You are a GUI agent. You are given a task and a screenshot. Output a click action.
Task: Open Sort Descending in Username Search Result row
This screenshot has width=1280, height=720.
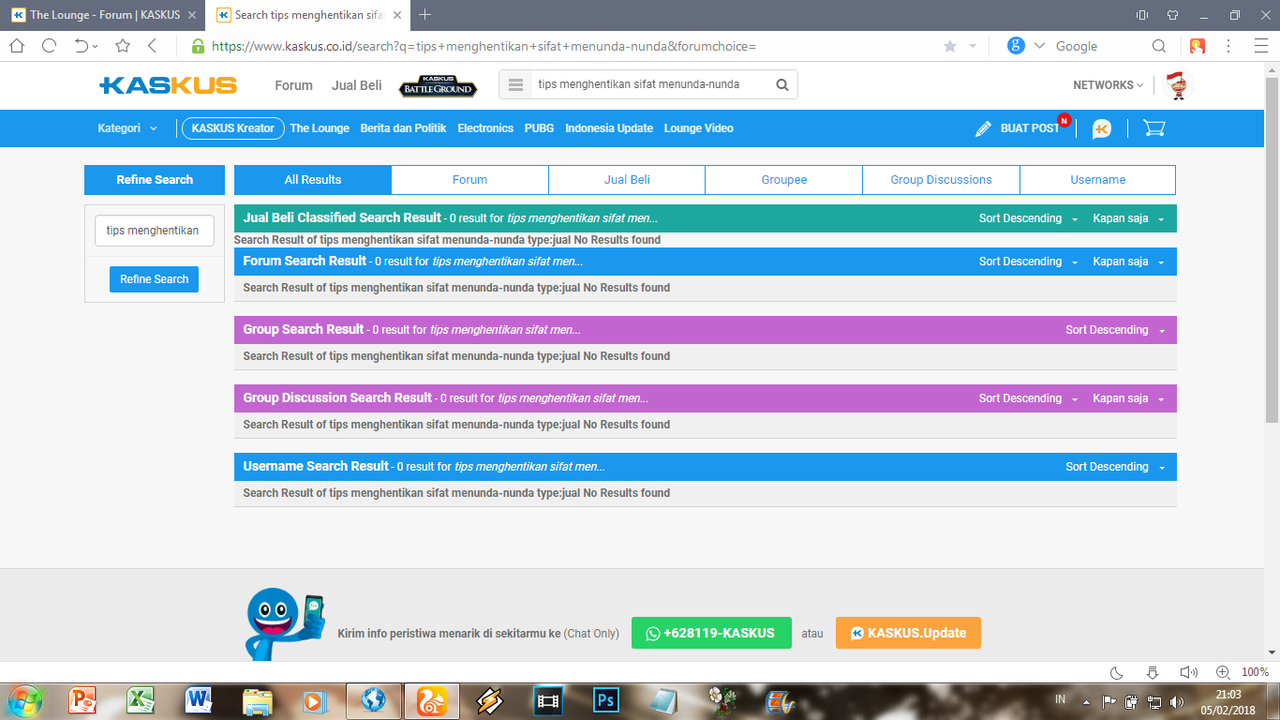1115,467
